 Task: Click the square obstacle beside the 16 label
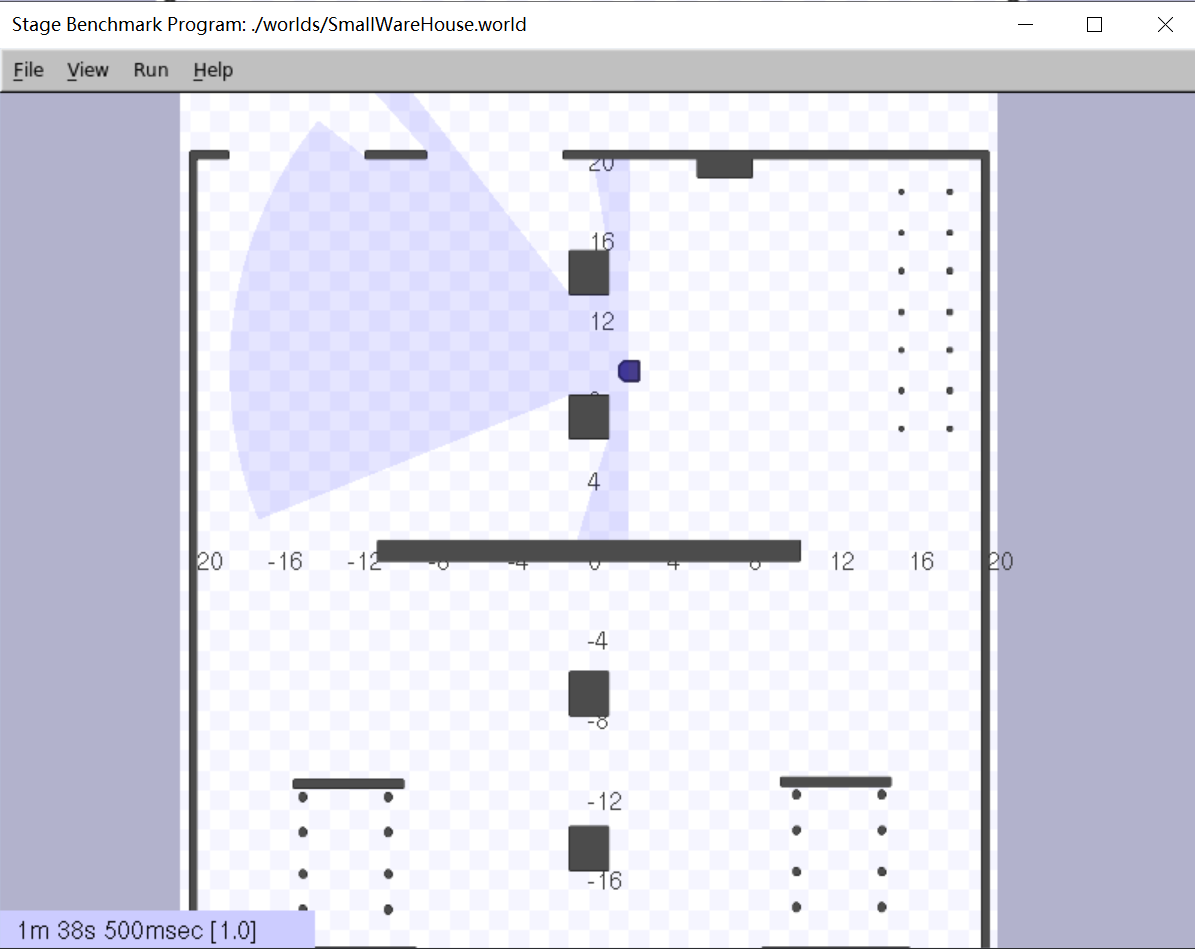pyautogui.click(x=589, y=273)
